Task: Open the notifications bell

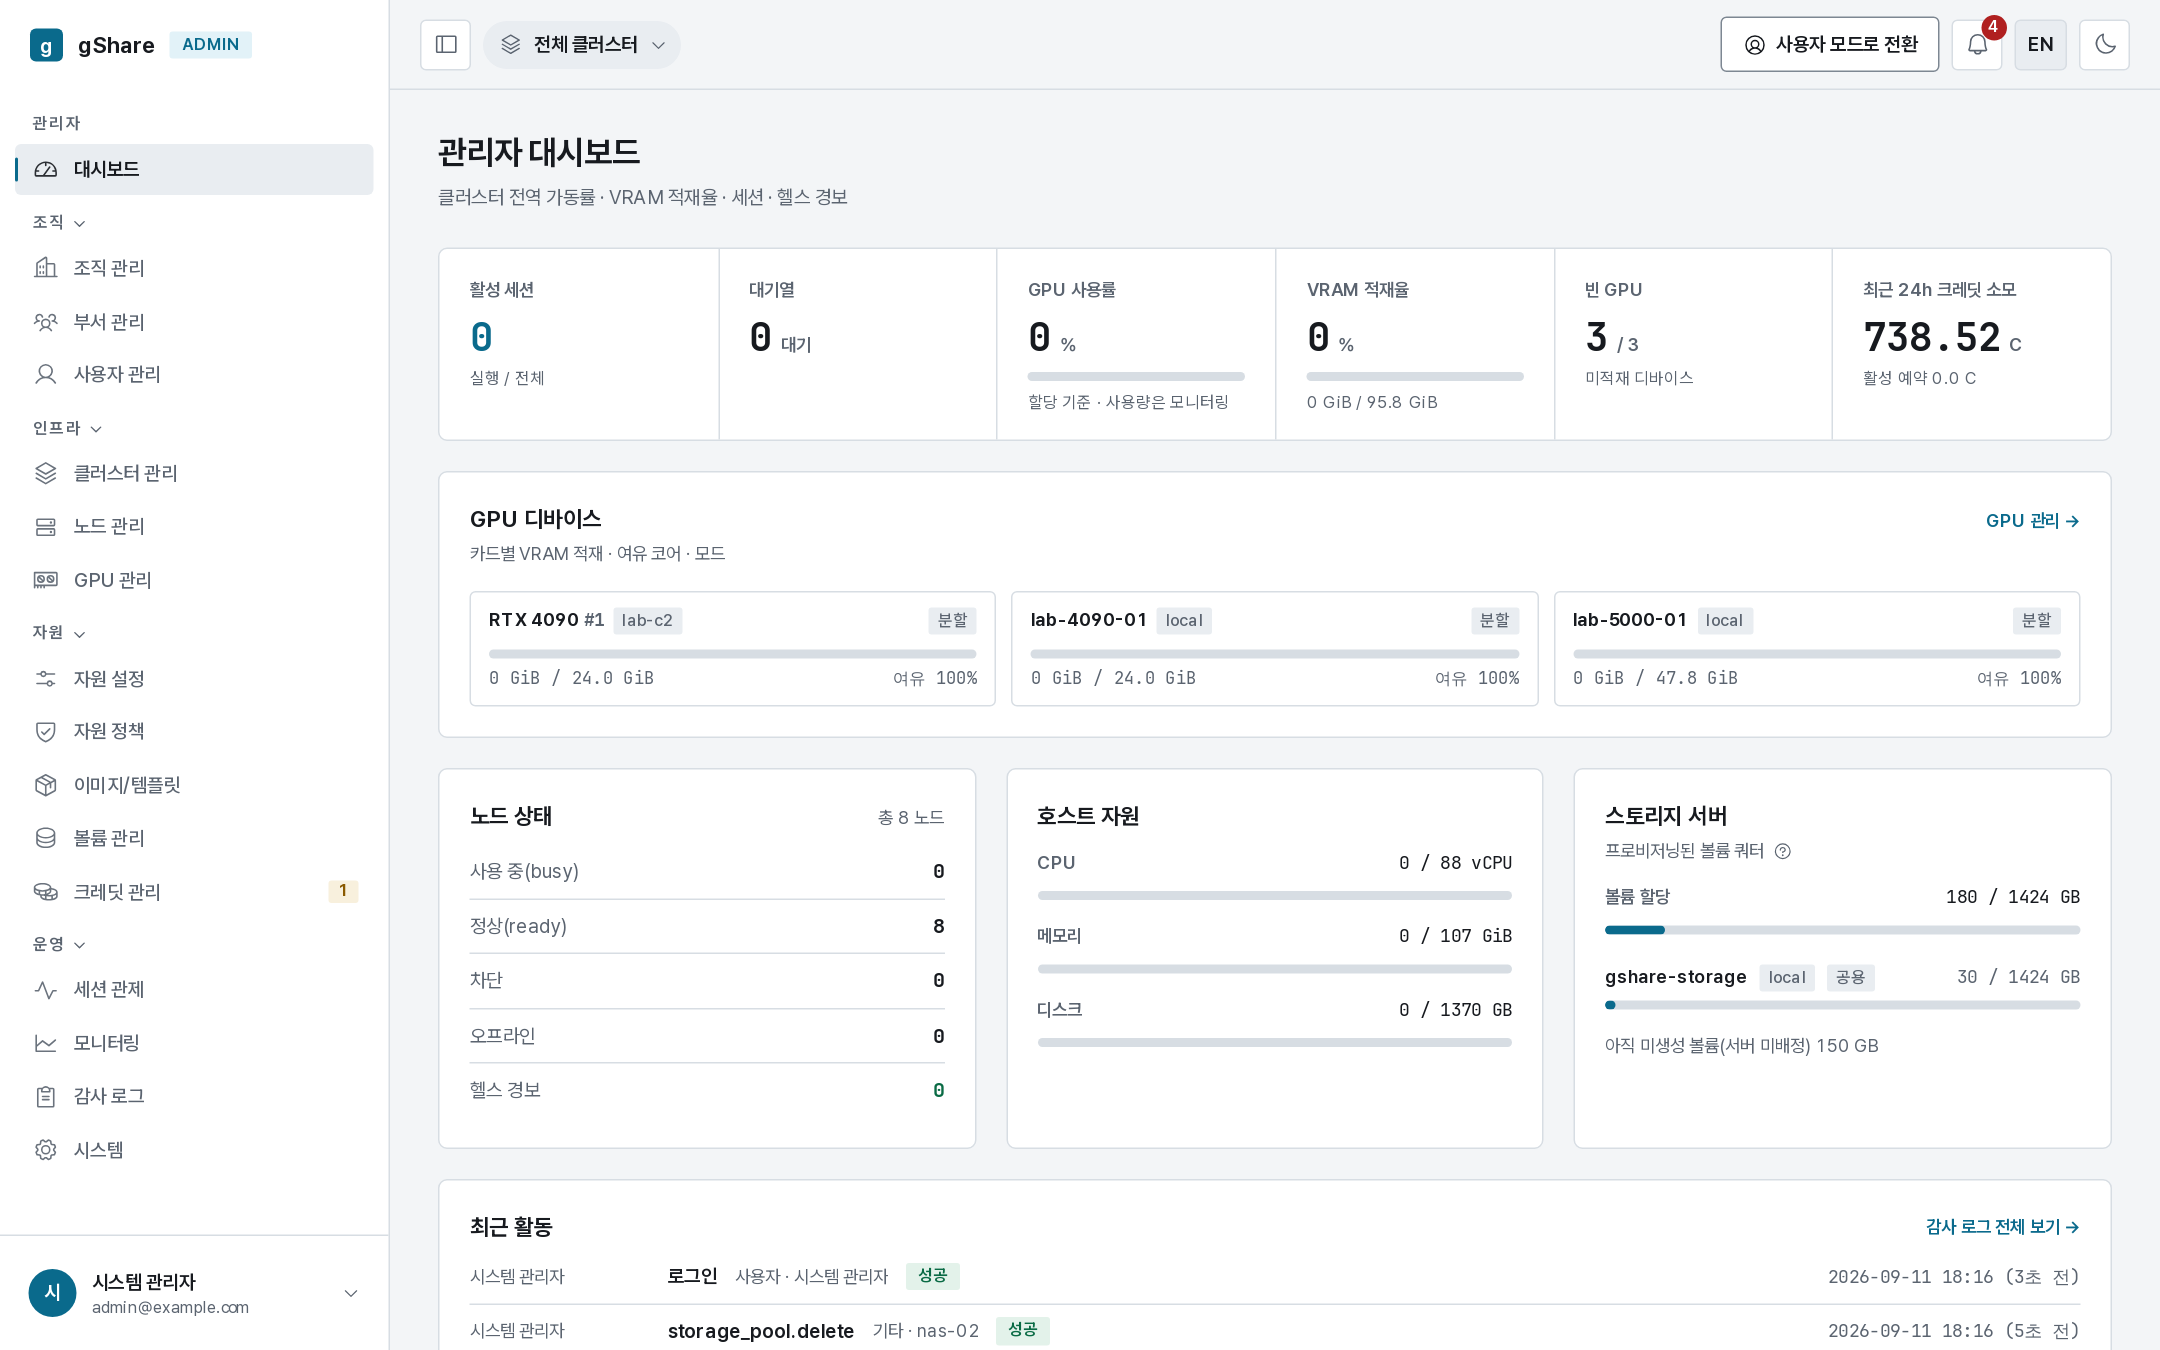Action: [x=1977, y=45]
